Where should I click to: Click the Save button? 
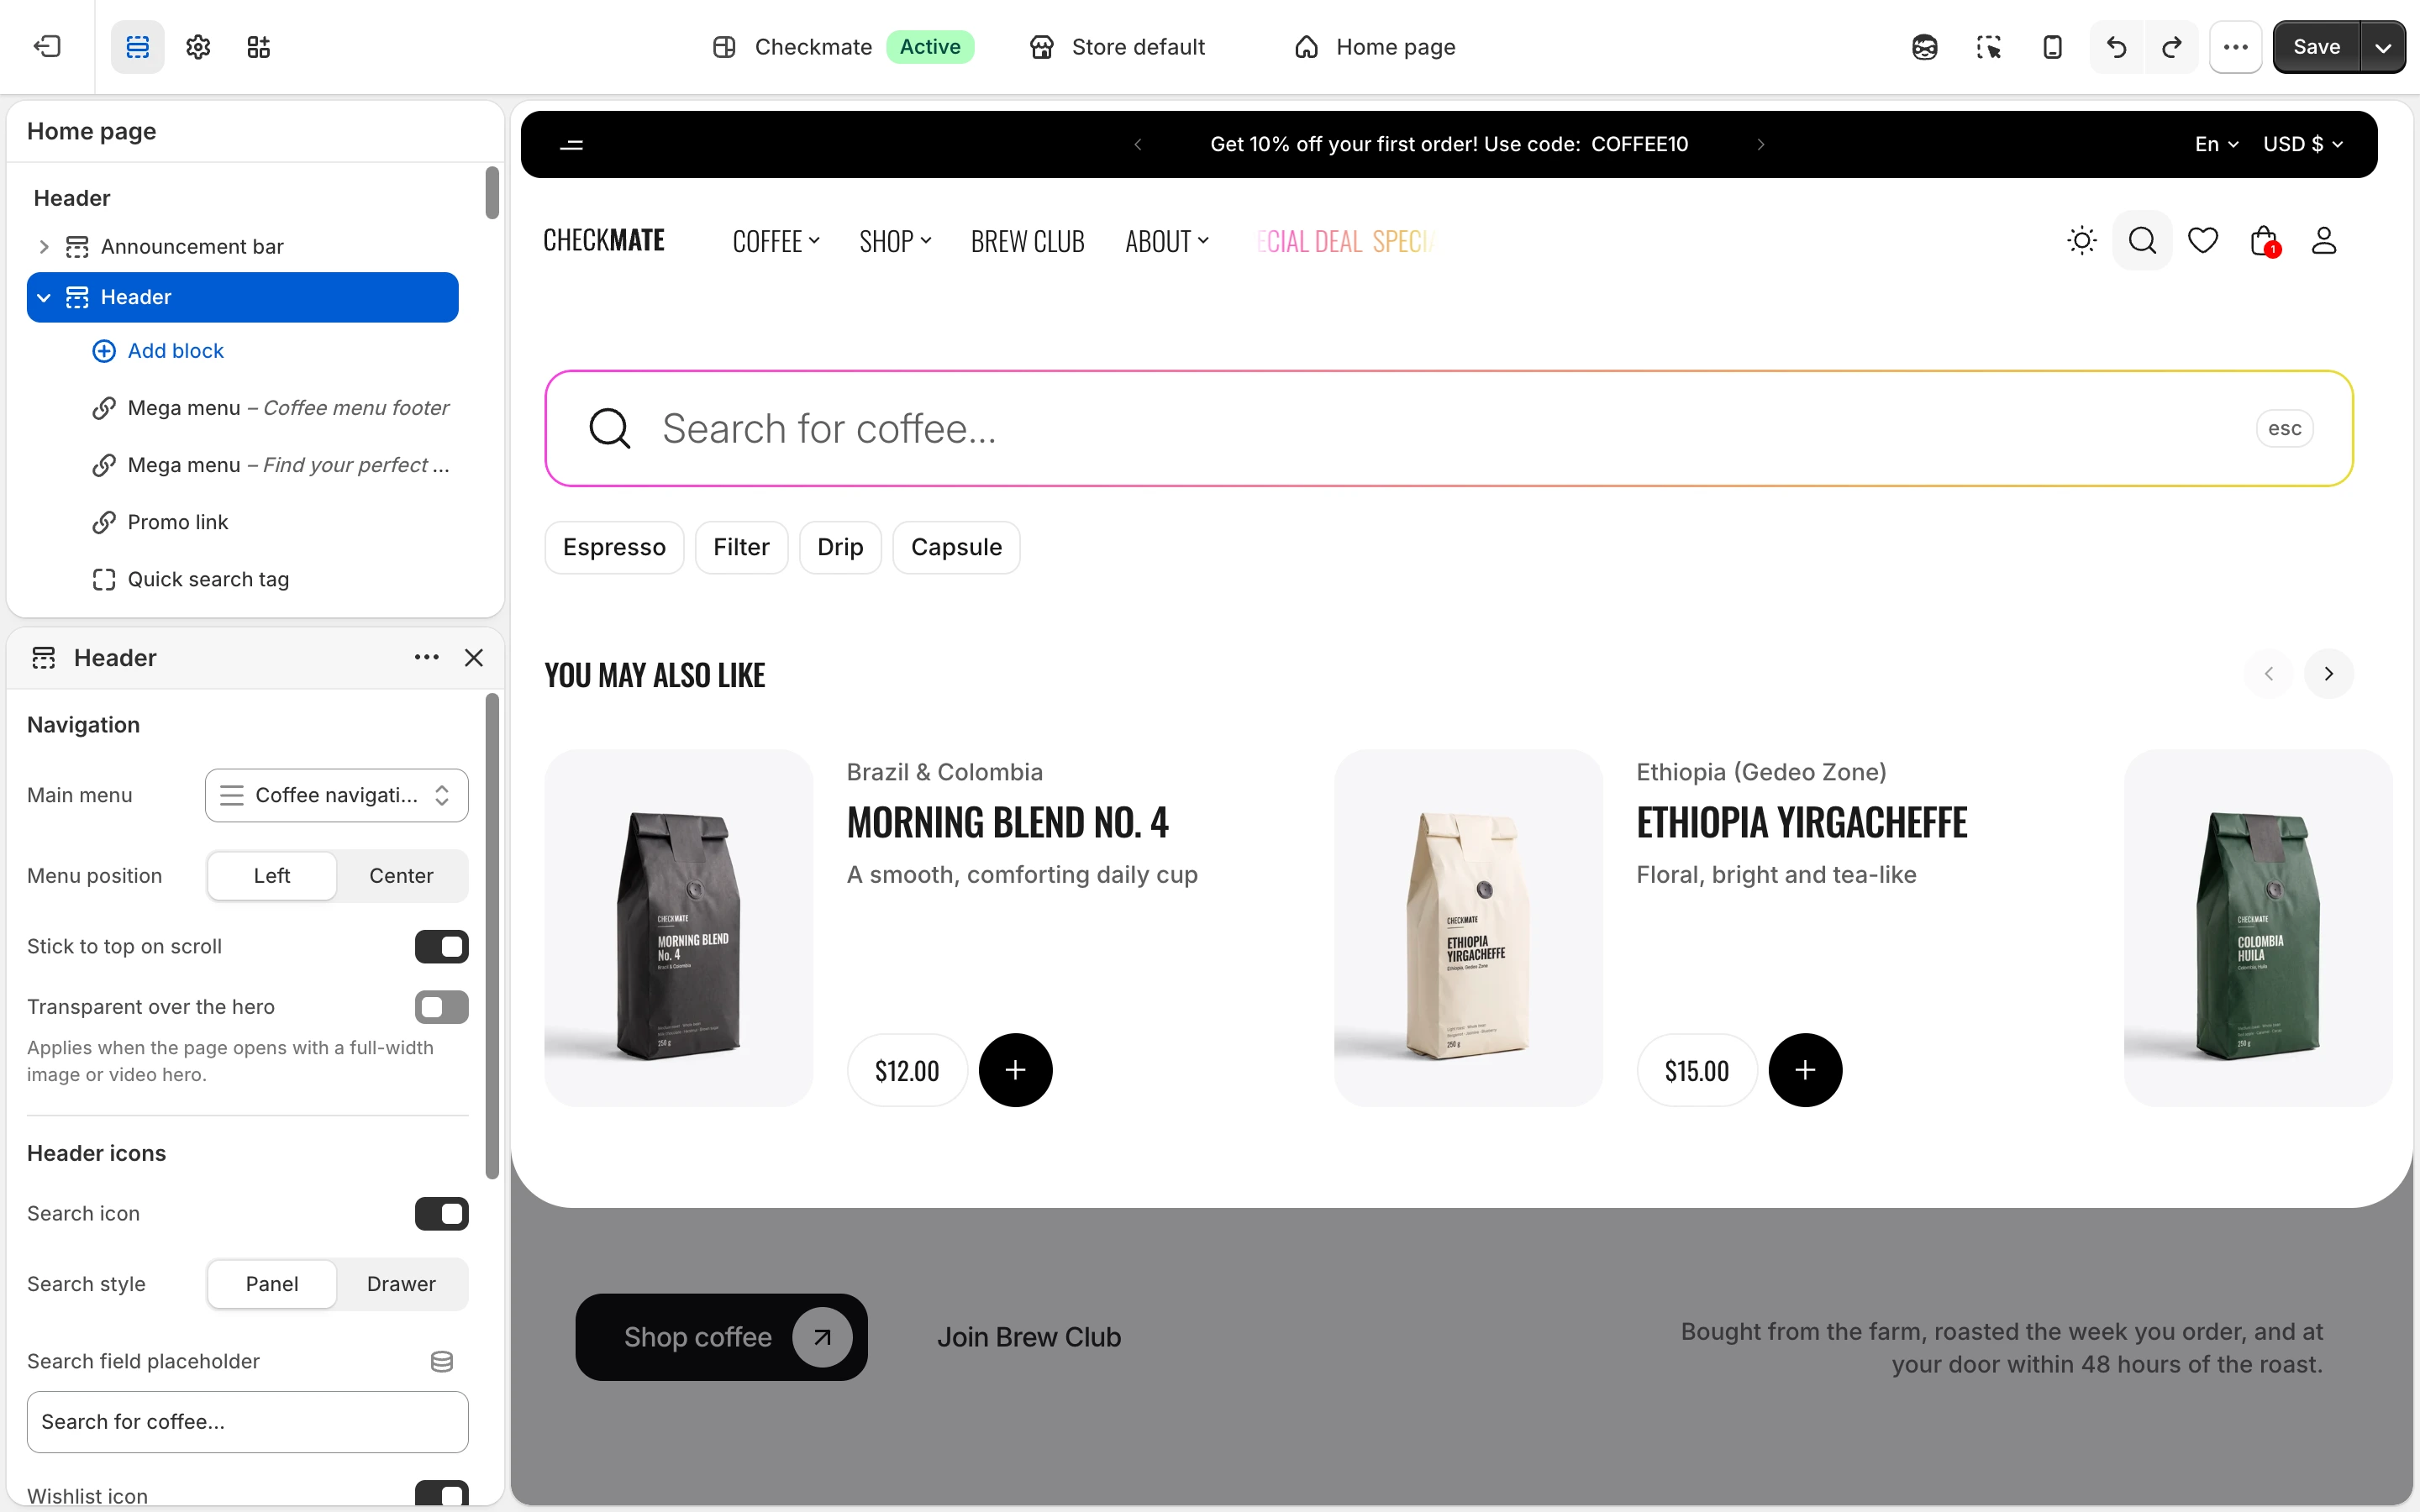pyautogui.click(x=2316, y=47)
